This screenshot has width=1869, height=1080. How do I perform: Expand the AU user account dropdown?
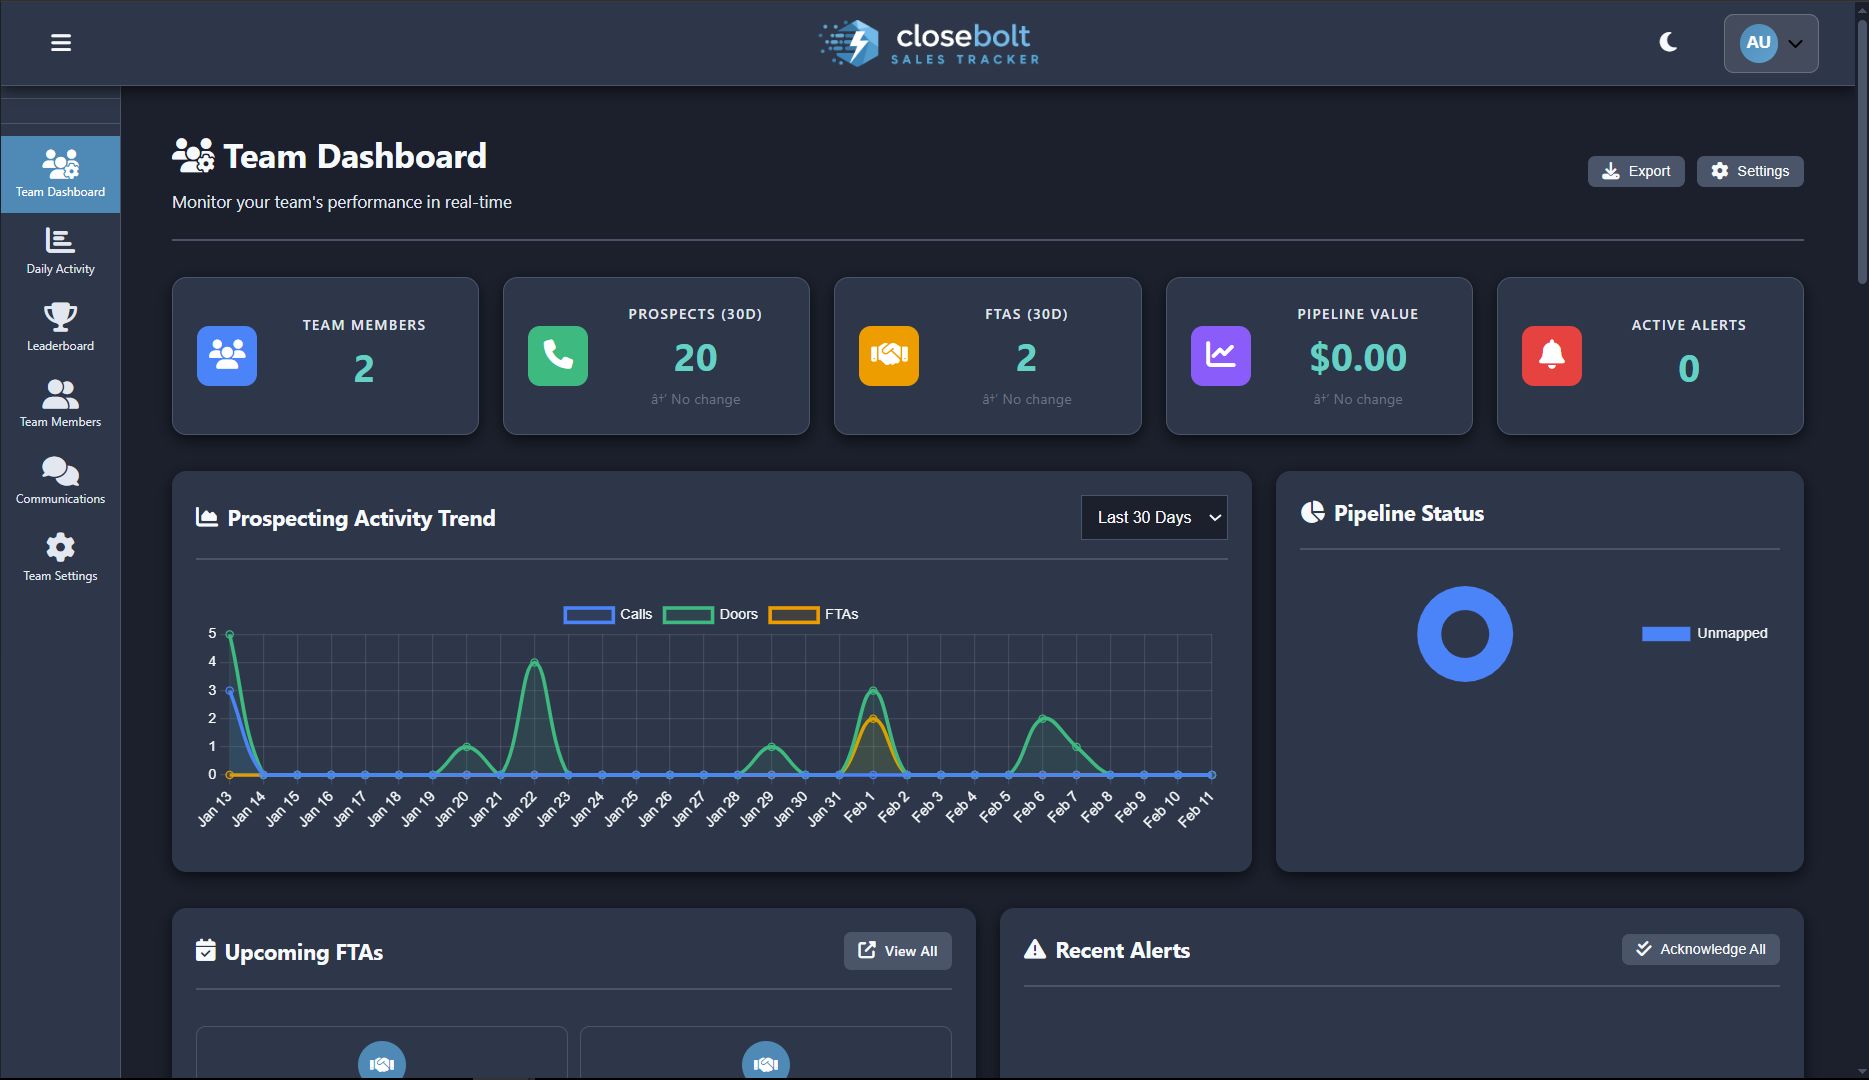click(x=1770, y=44)
